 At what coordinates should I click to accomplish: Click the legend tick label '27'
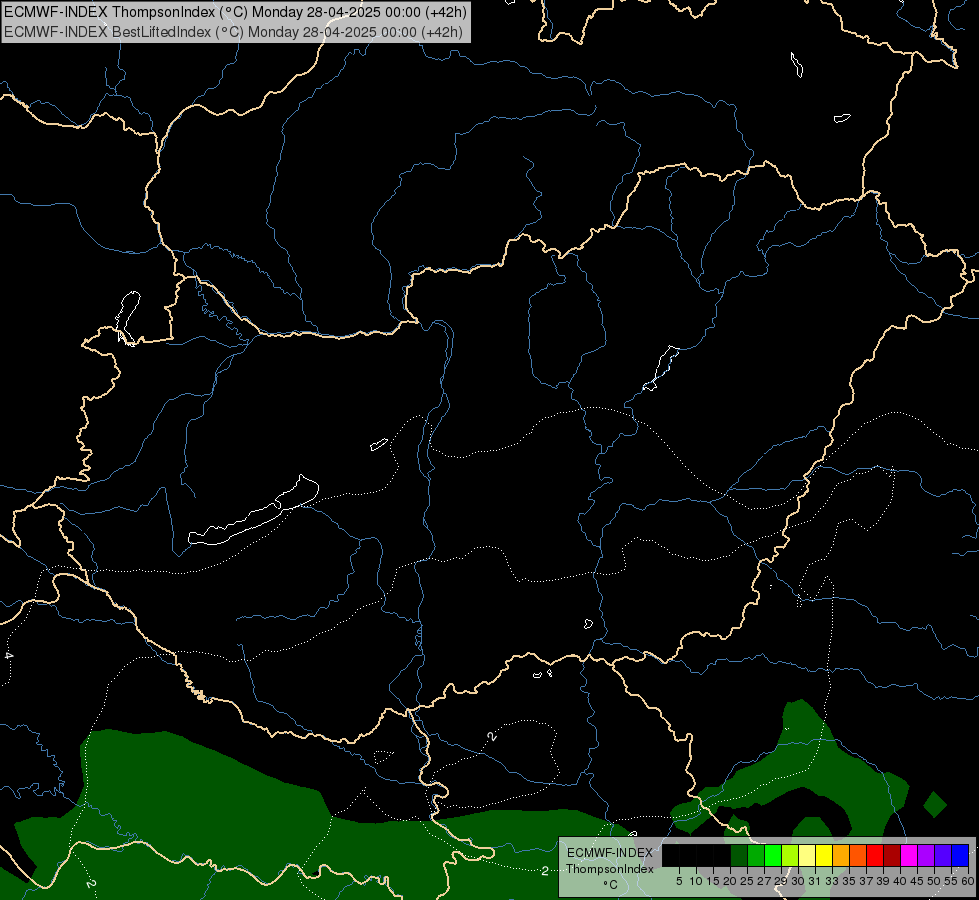click(764, 881)
